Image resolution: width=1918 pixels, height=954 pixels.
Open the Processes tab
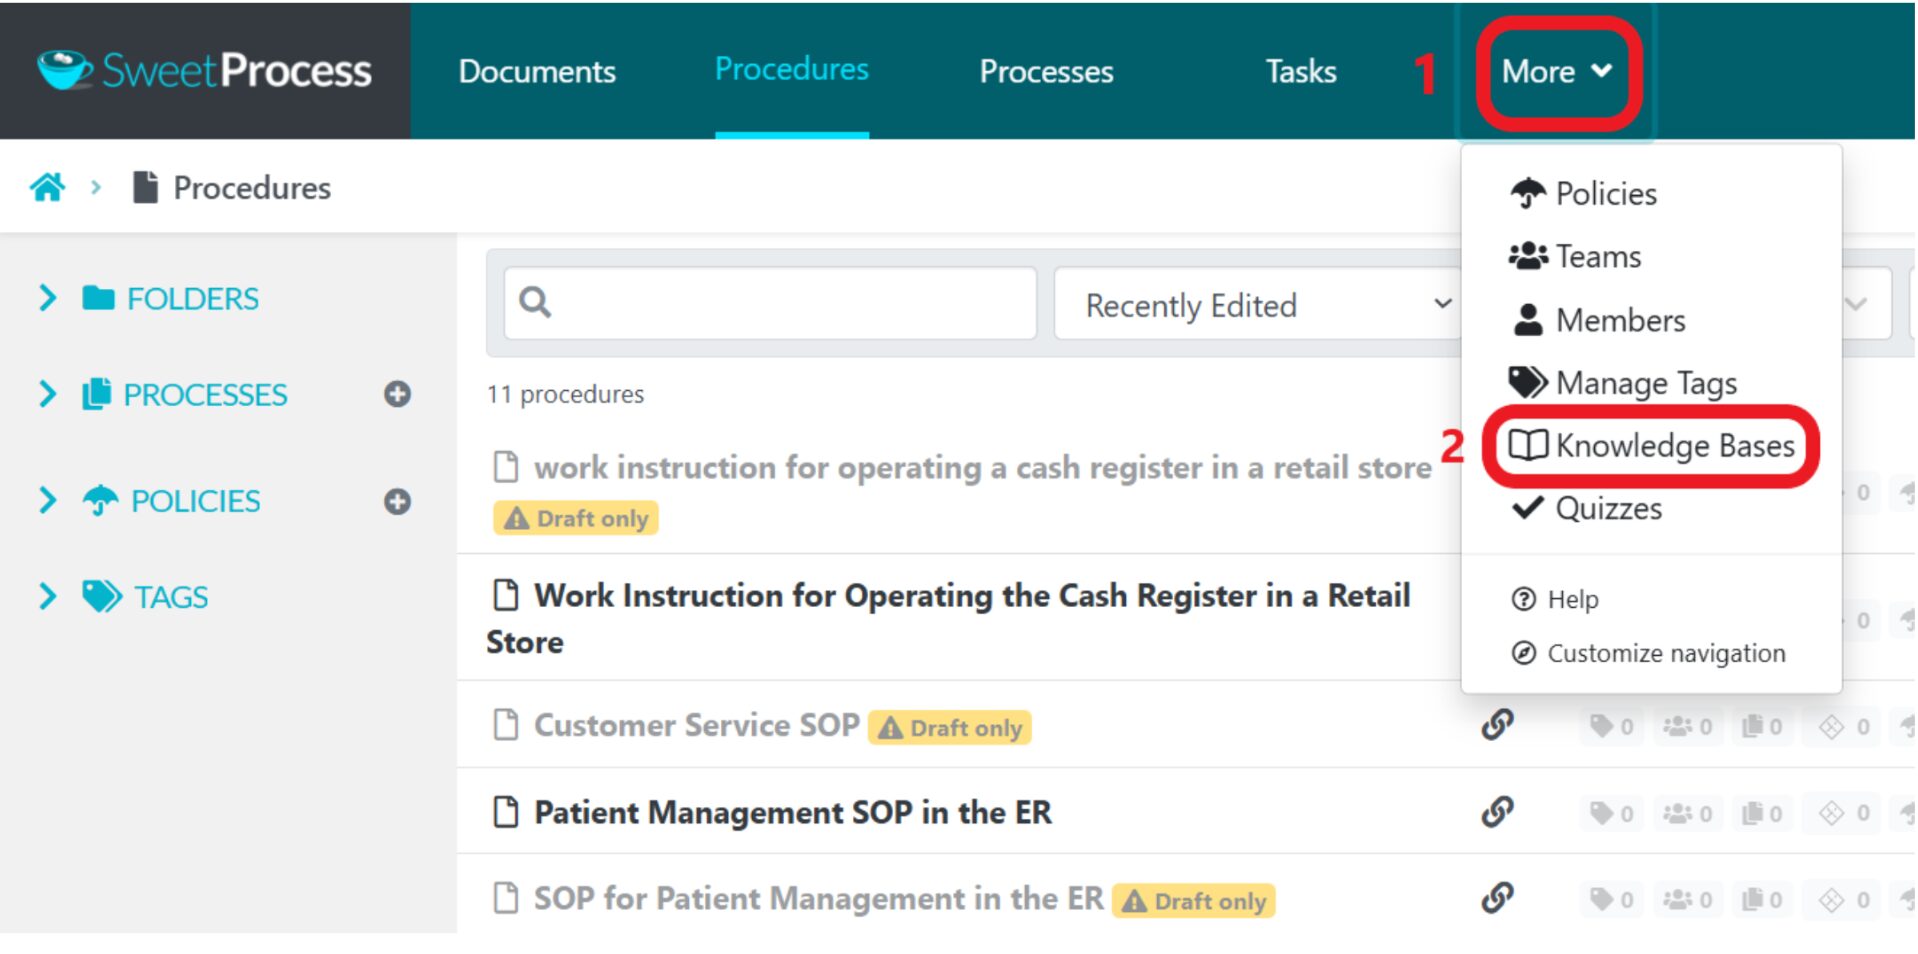tap(1046, 71)
